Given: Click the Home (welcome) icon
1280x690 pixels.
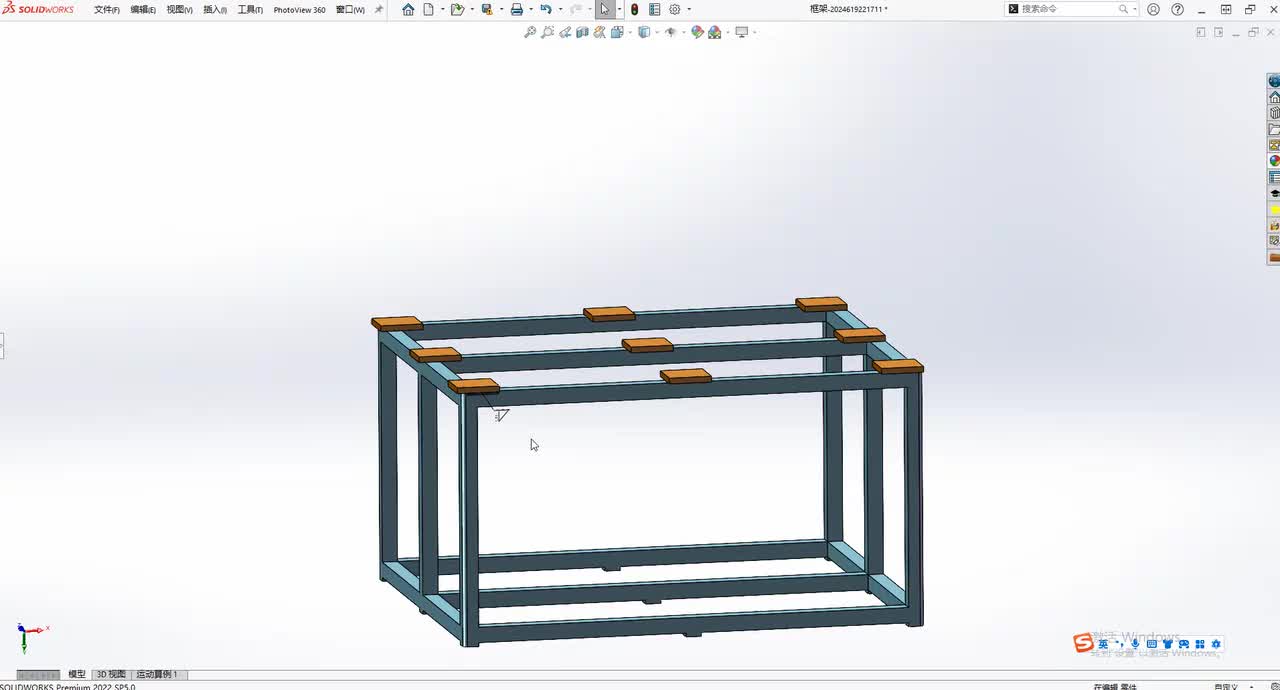Looking at the screenshot, I should point(408,9).
